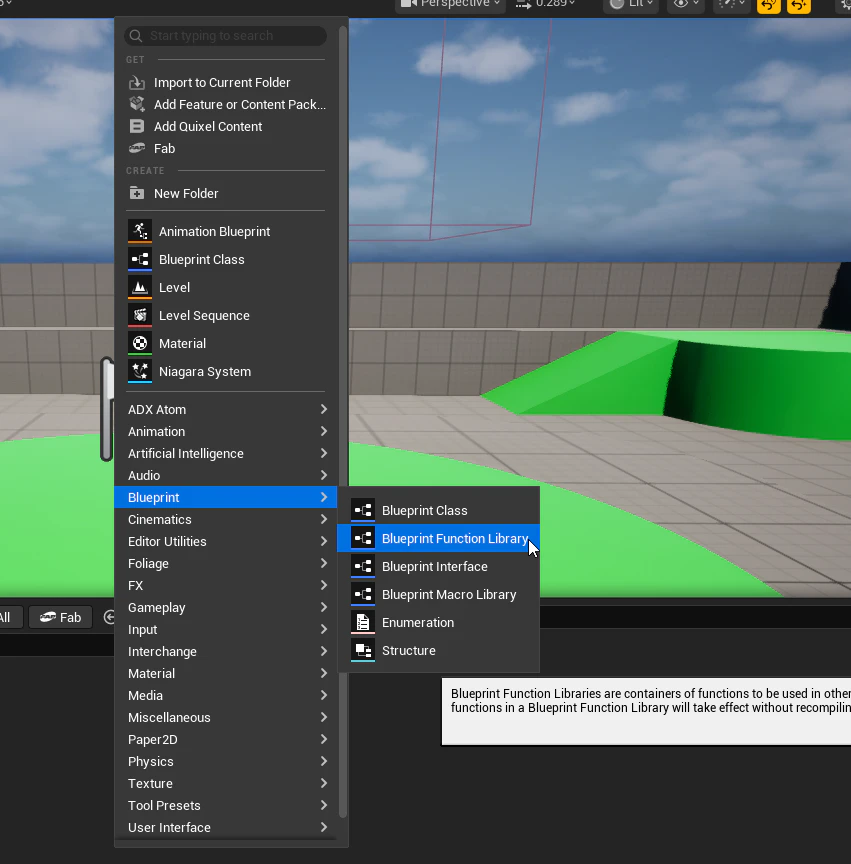Screen dimensions: 851x864
Task: Click the Blueprint Class icon in main menu
Action: pos(140,260)
